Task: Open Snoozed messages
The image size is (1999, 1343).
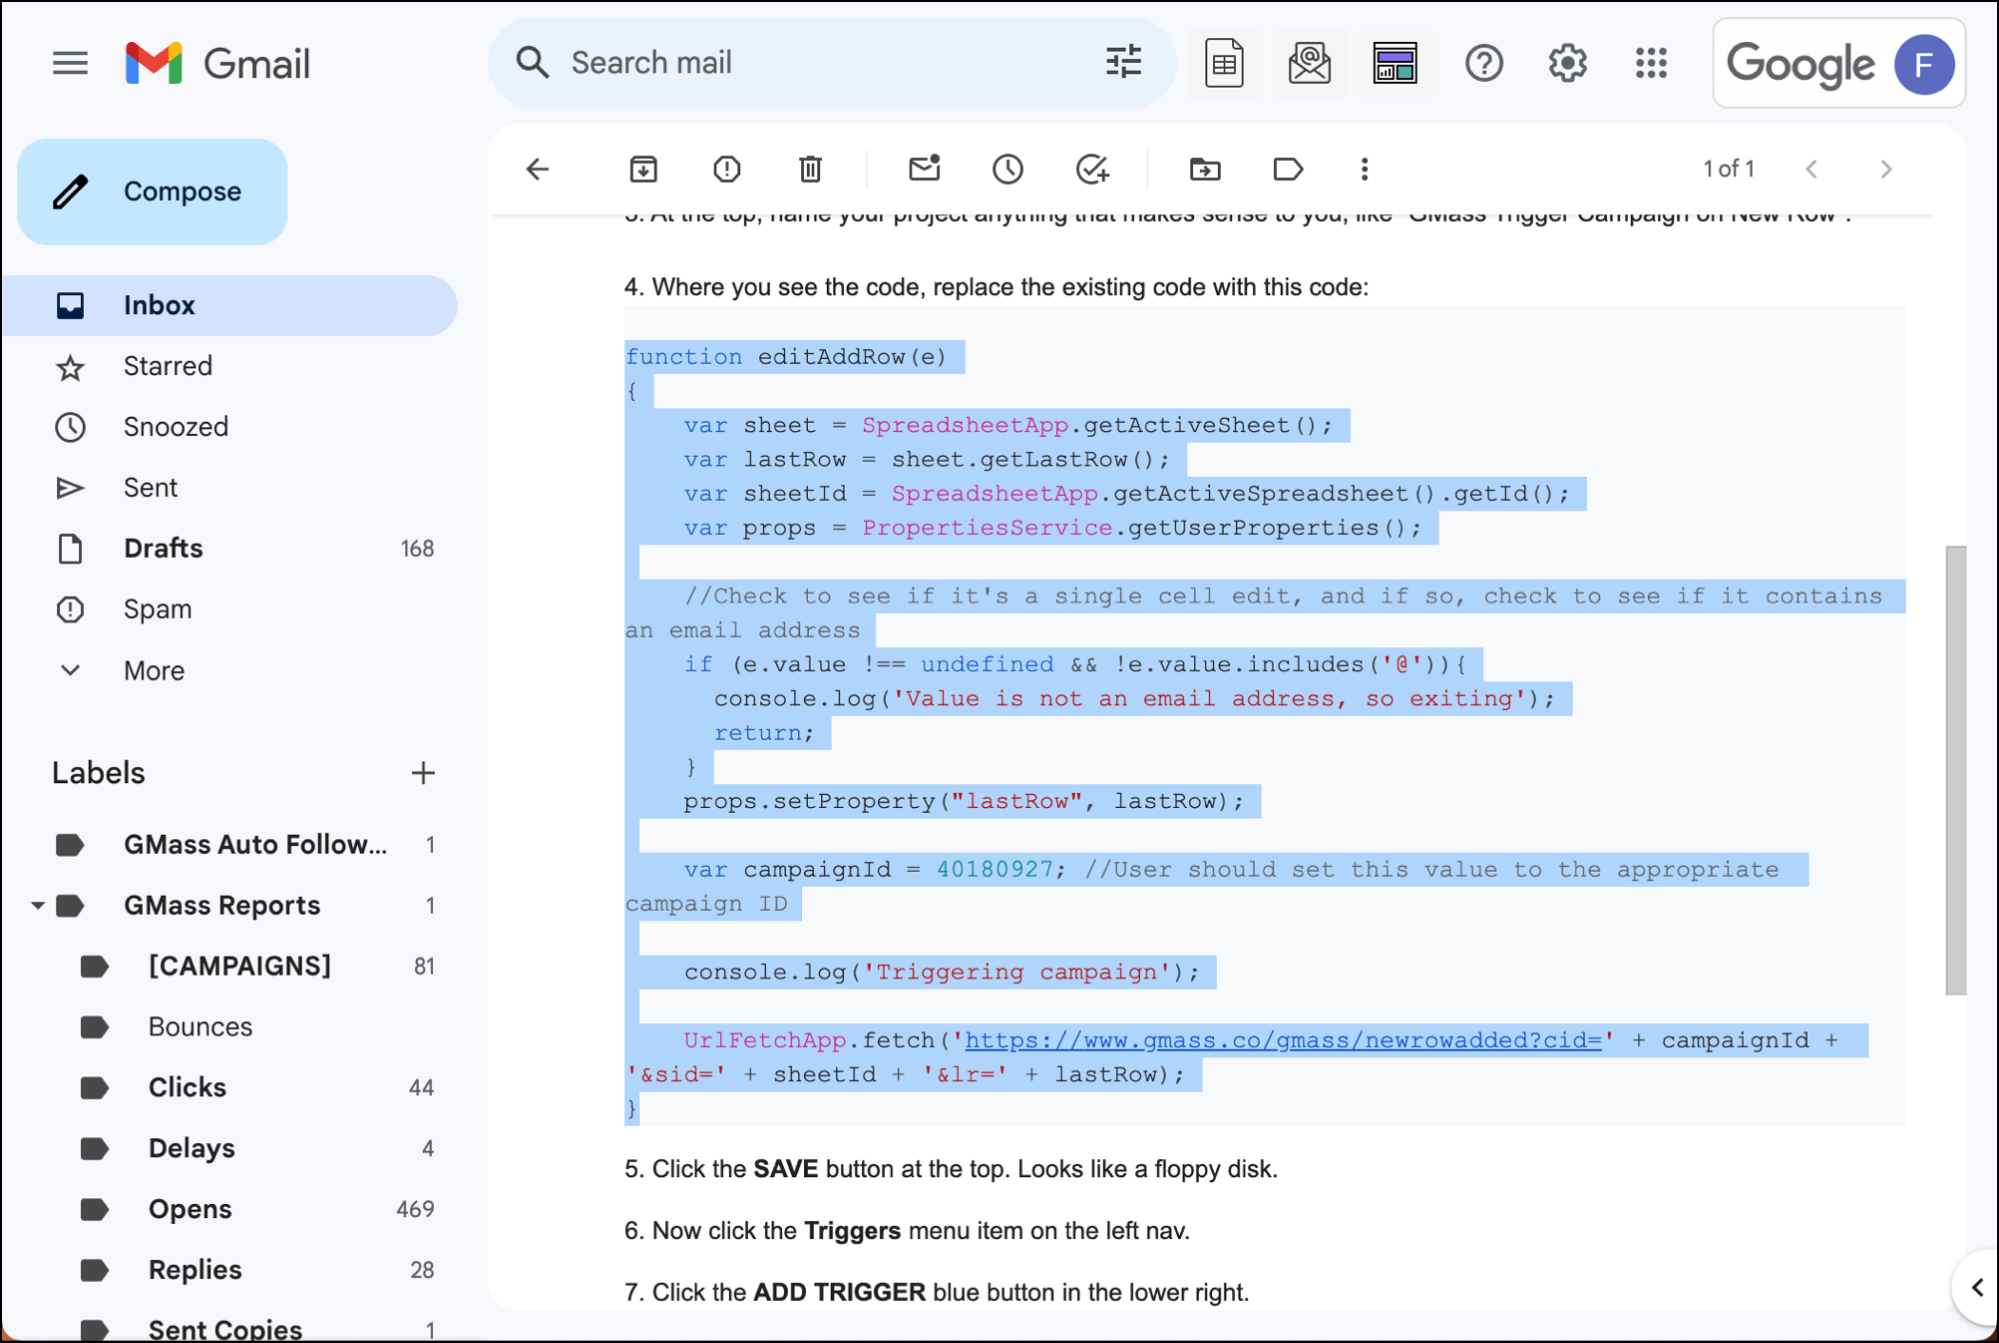Action: point(229,427)
